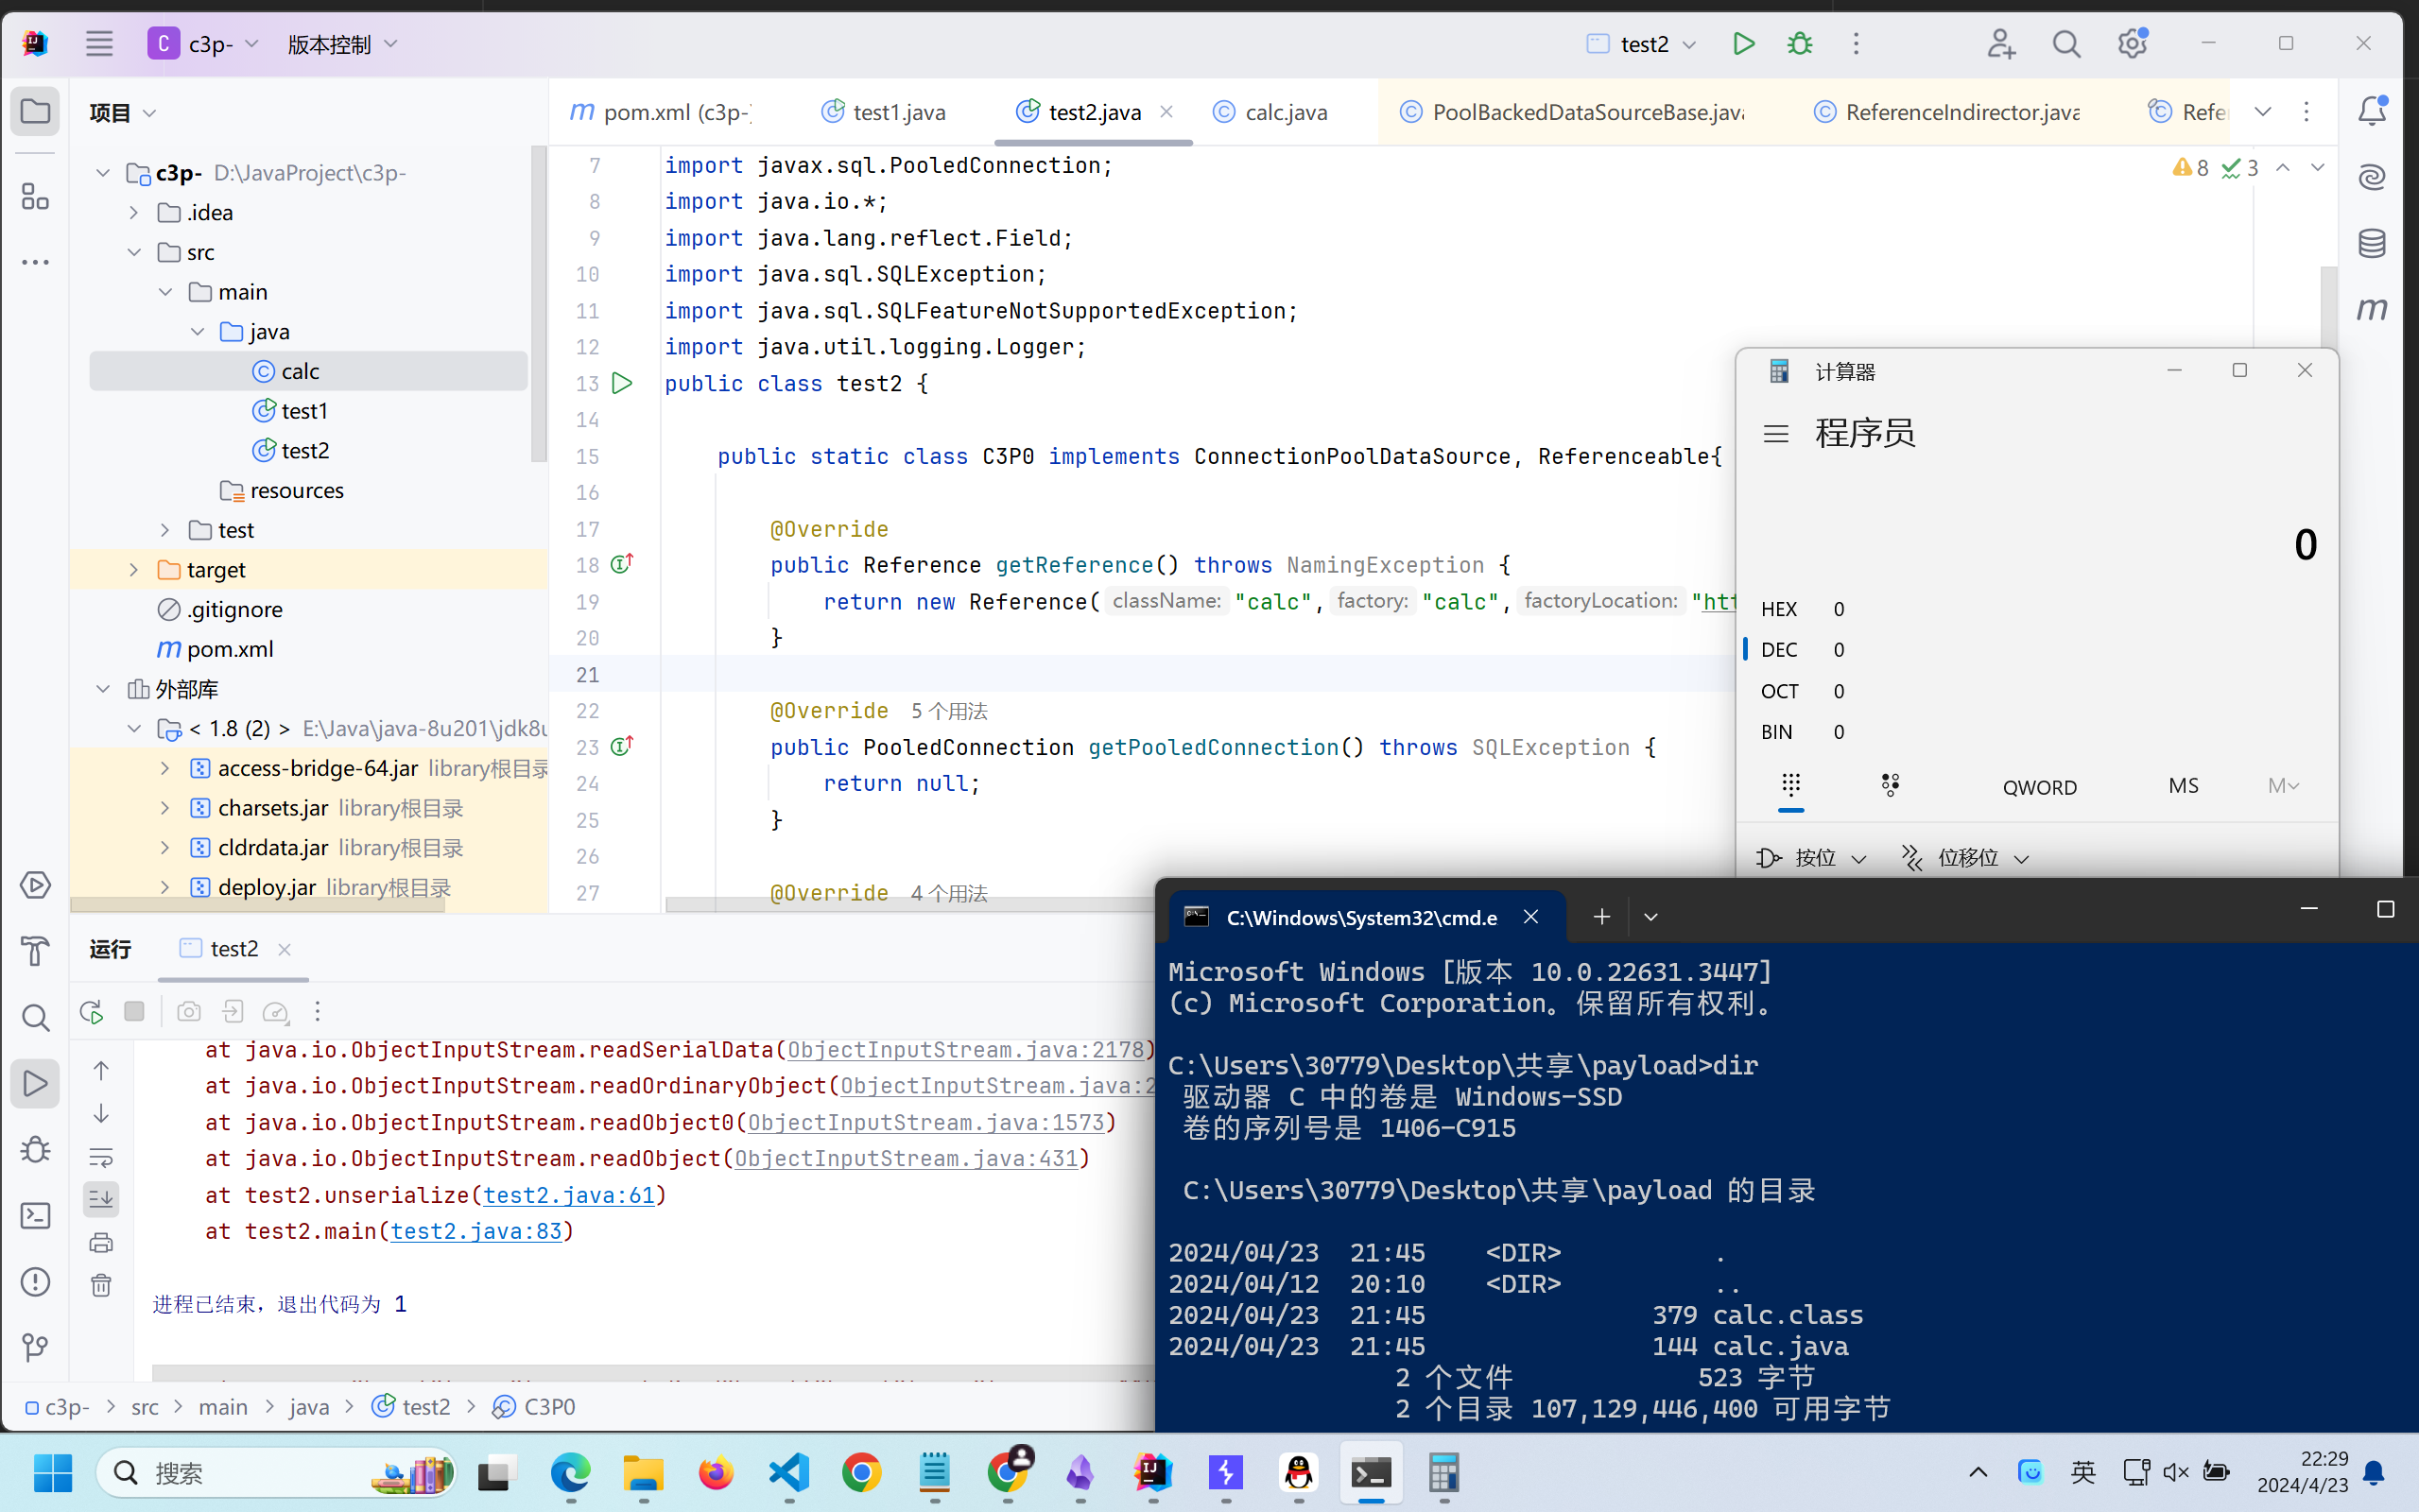
Task: Click the run gutter icon on line 13
Action: click(622, 383)
